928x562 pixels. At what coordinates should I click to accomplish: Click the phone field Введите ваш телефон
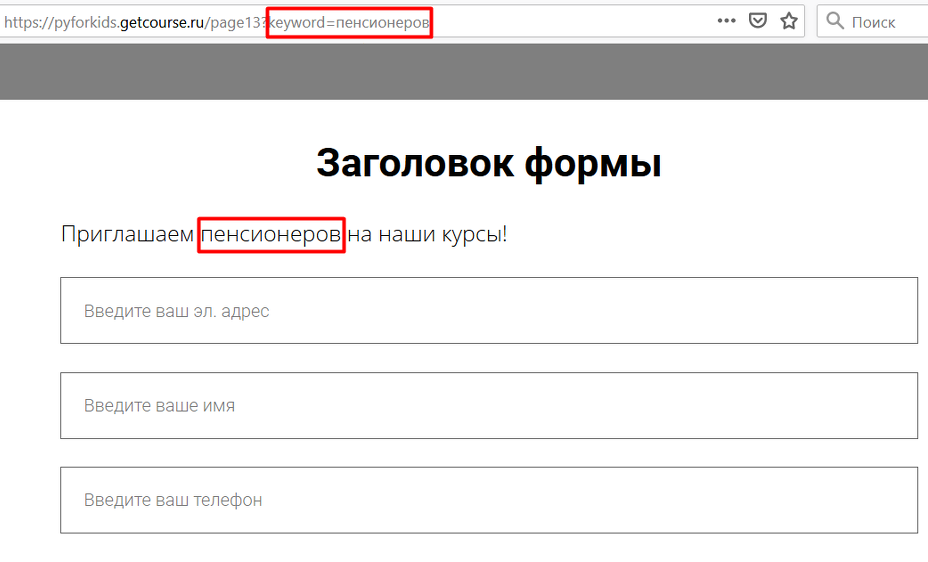coord(489,500)
